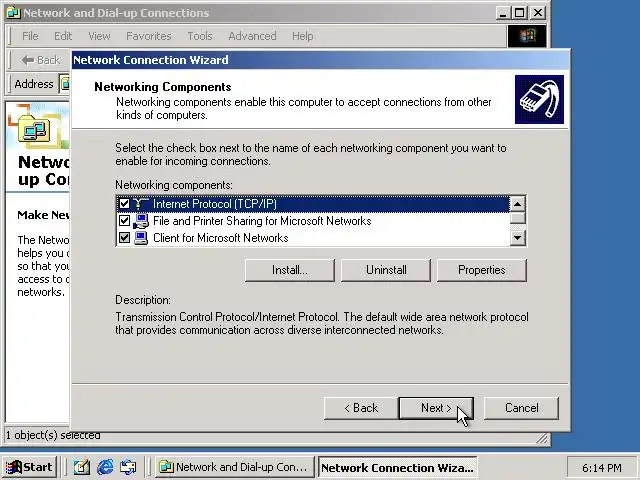The image size is (640, 480).
Task: Click the 6:14 PM system tray clock
Action: pyautogui.click(x=602, y=467)
